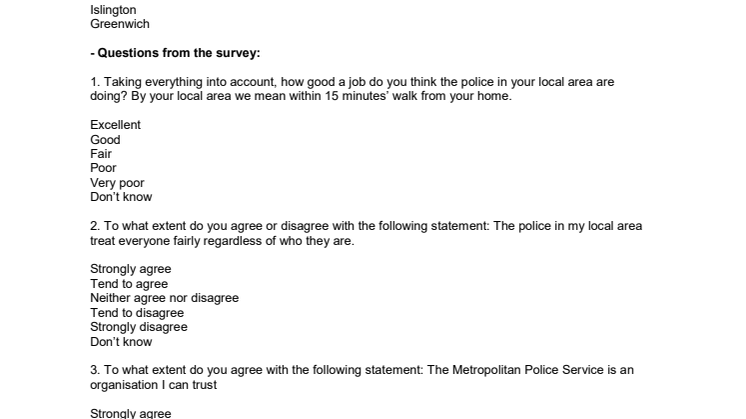The image size is (746, 419).
Task: Click Don't know under question 2
Action: [x=121, y=342]
